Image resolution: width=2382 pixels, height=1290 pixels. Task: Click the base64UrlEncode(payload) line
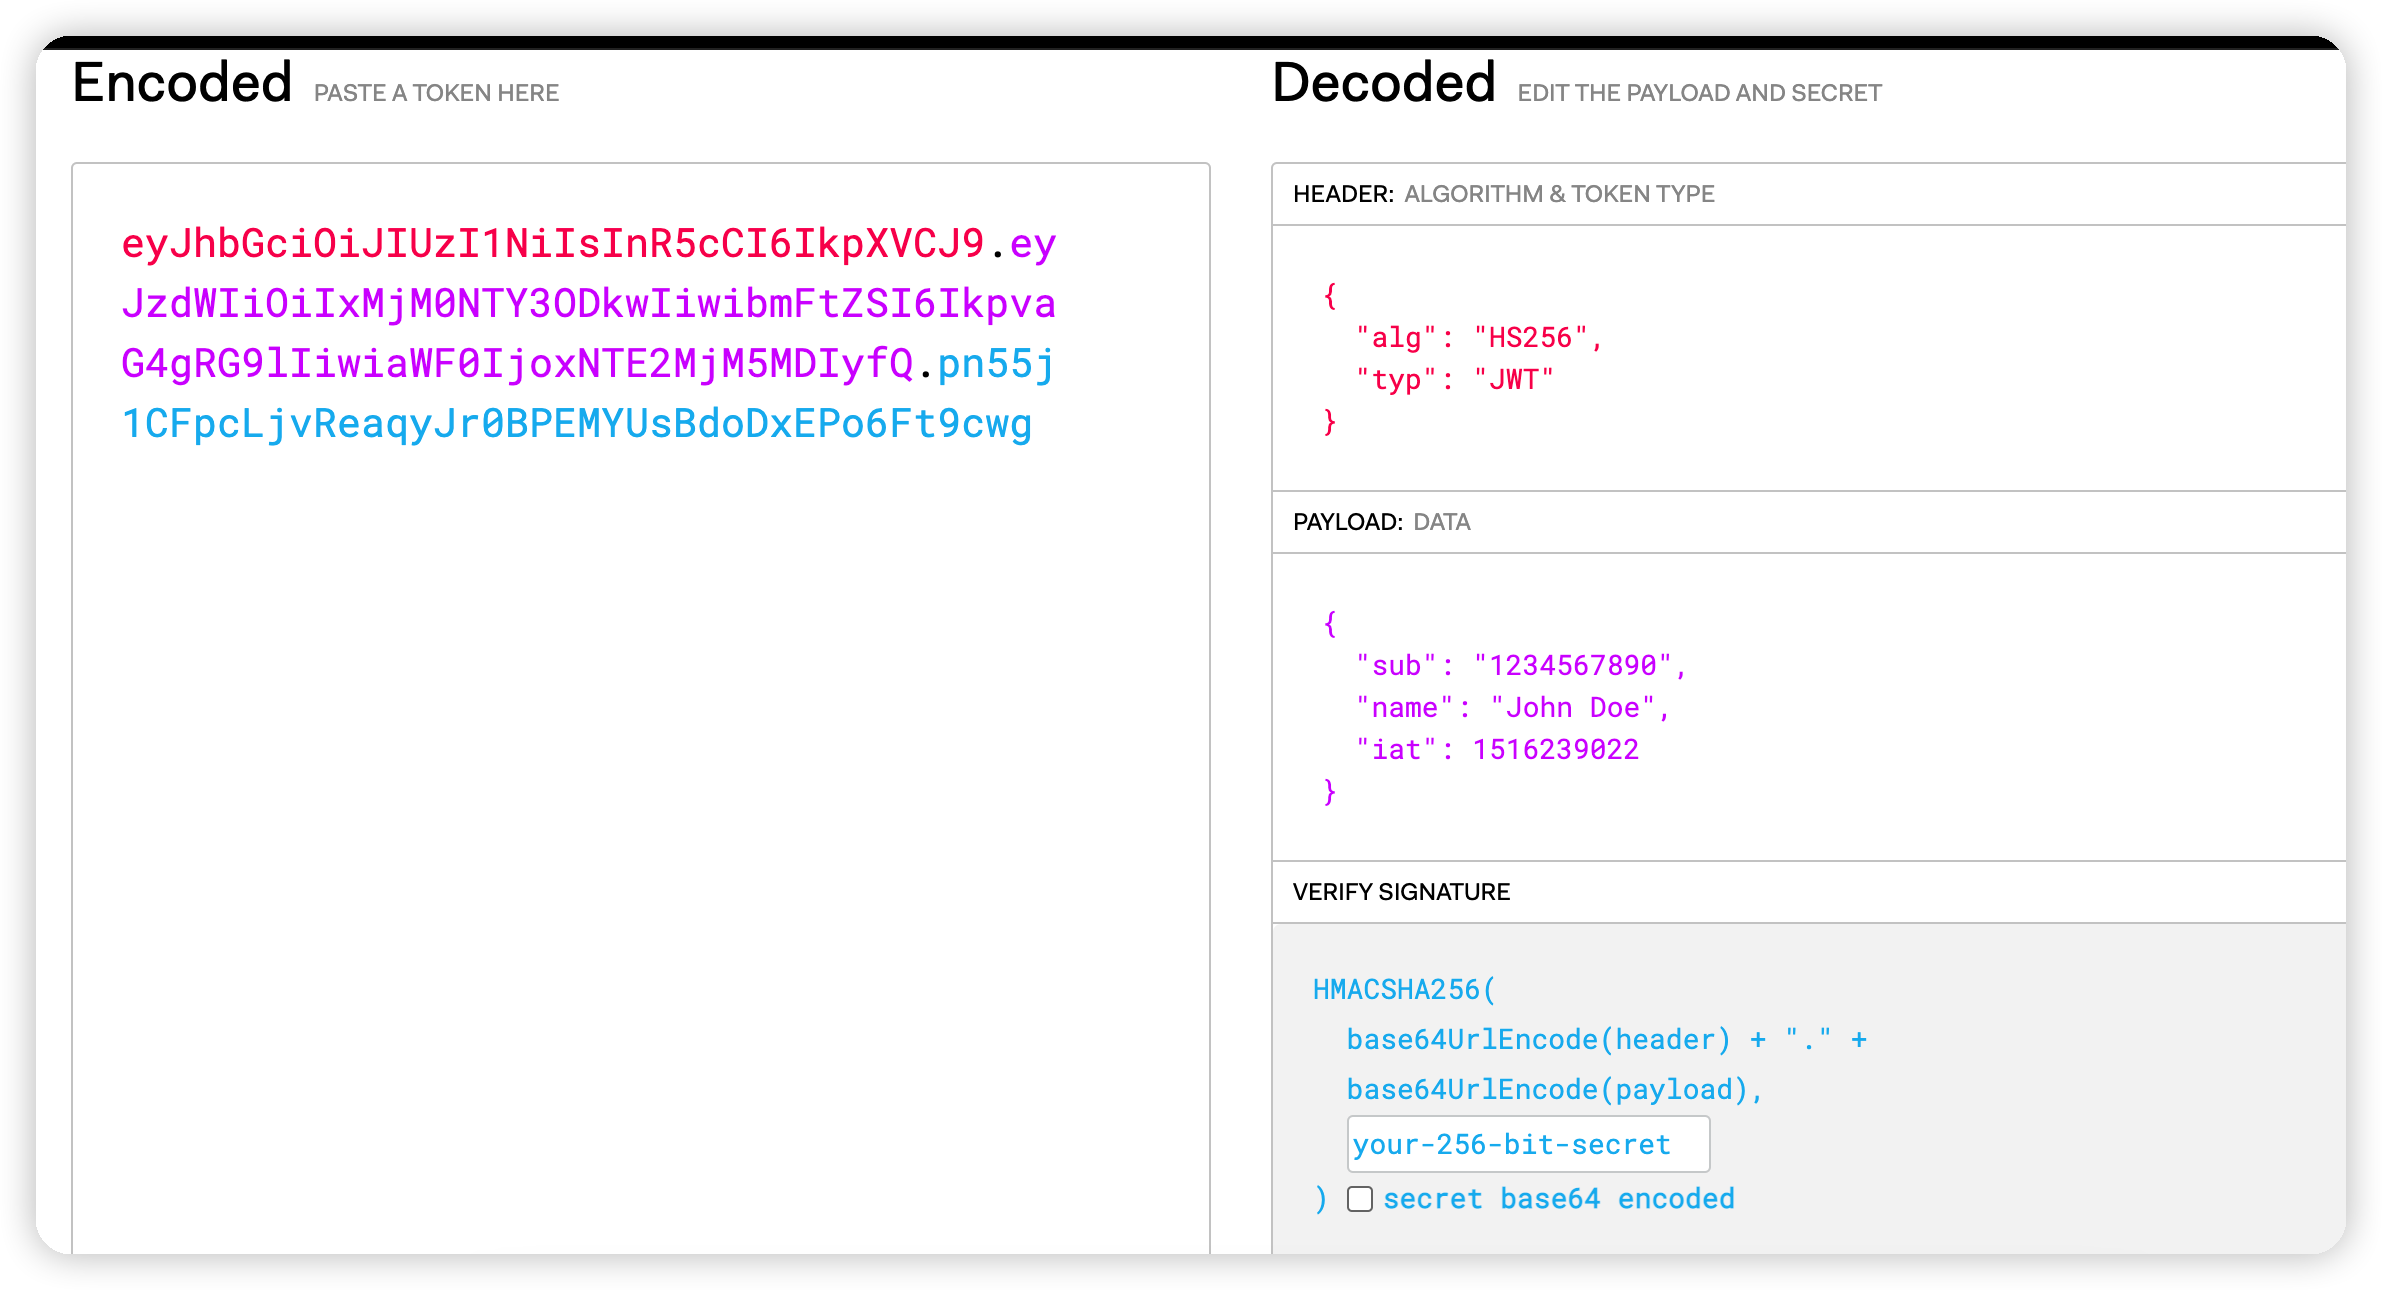point(1553,1090)
